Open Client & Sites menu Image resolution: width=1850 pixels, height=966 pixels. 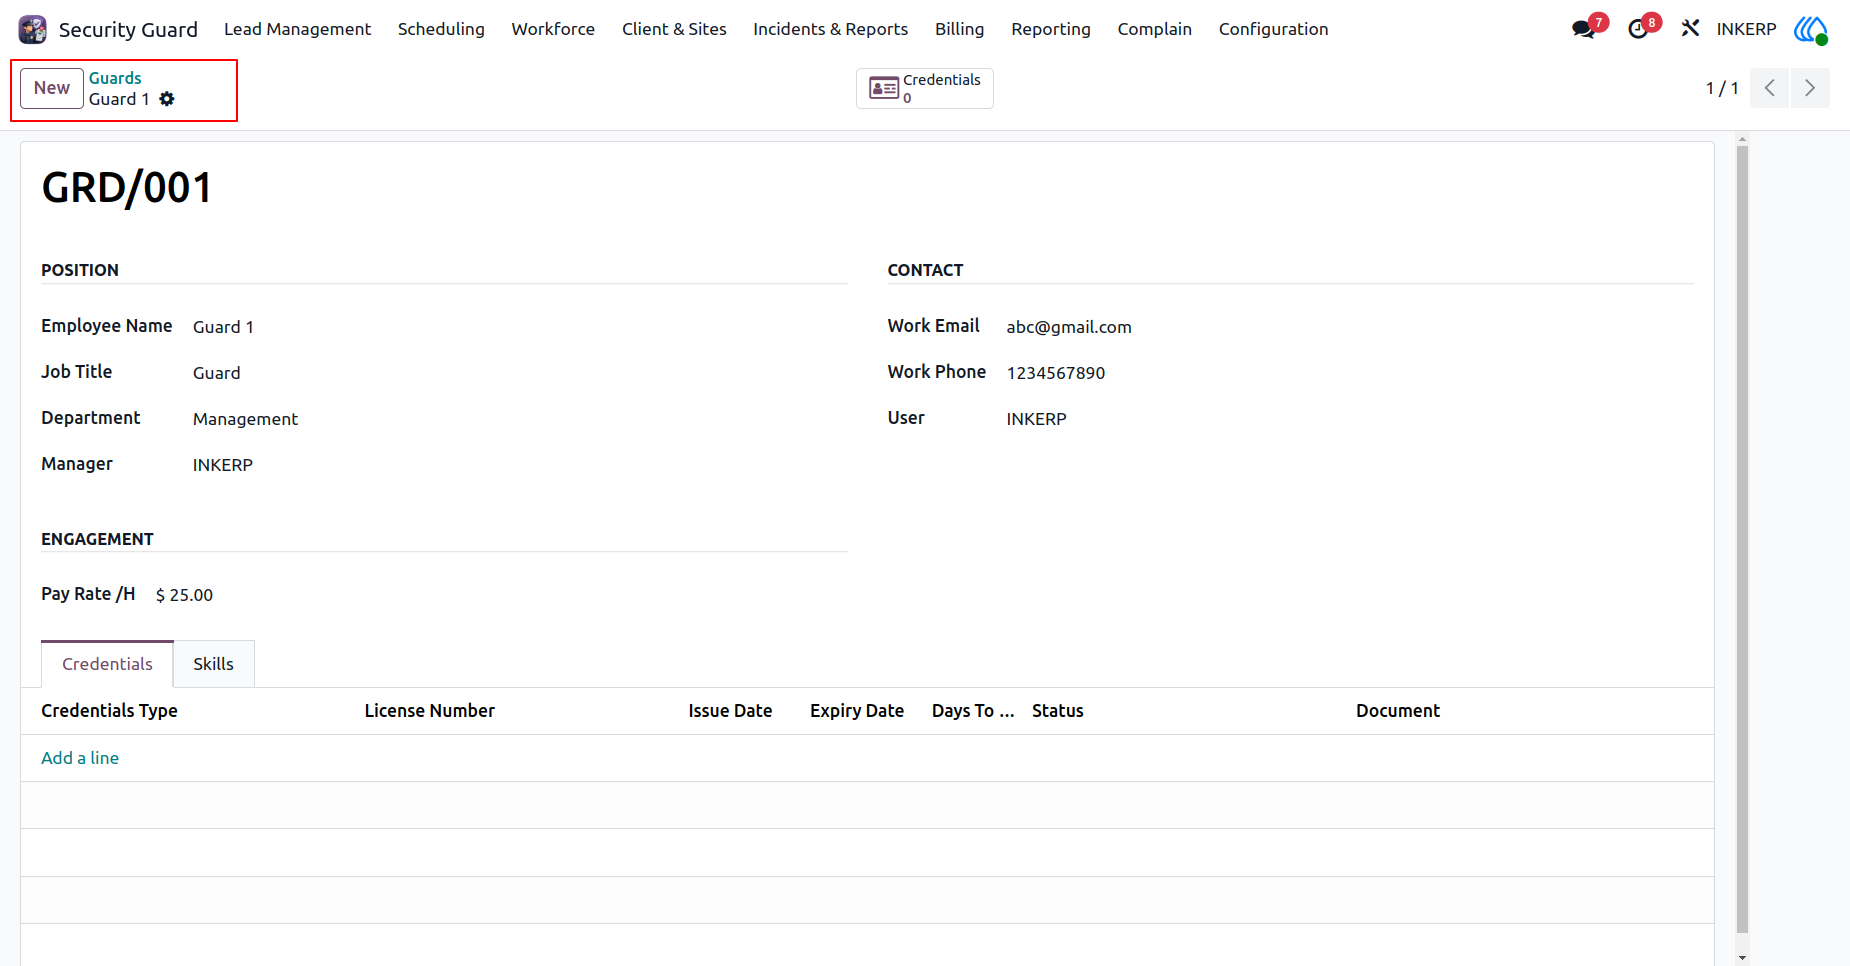[x=674, y=29]
